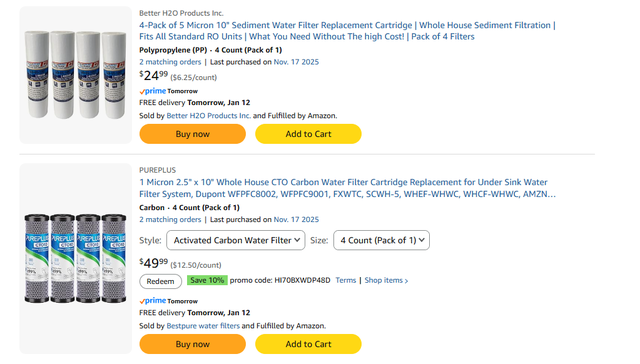Open Nov. 17 2025 date for carbon filter
640x364 pixels.
296,220
